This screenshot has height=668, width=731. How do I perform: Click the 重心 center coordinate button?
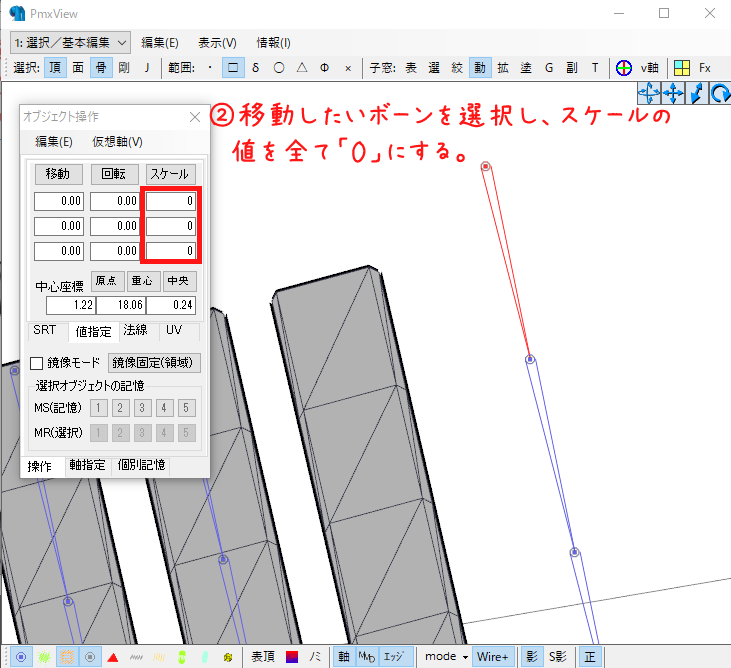[144, 281]
